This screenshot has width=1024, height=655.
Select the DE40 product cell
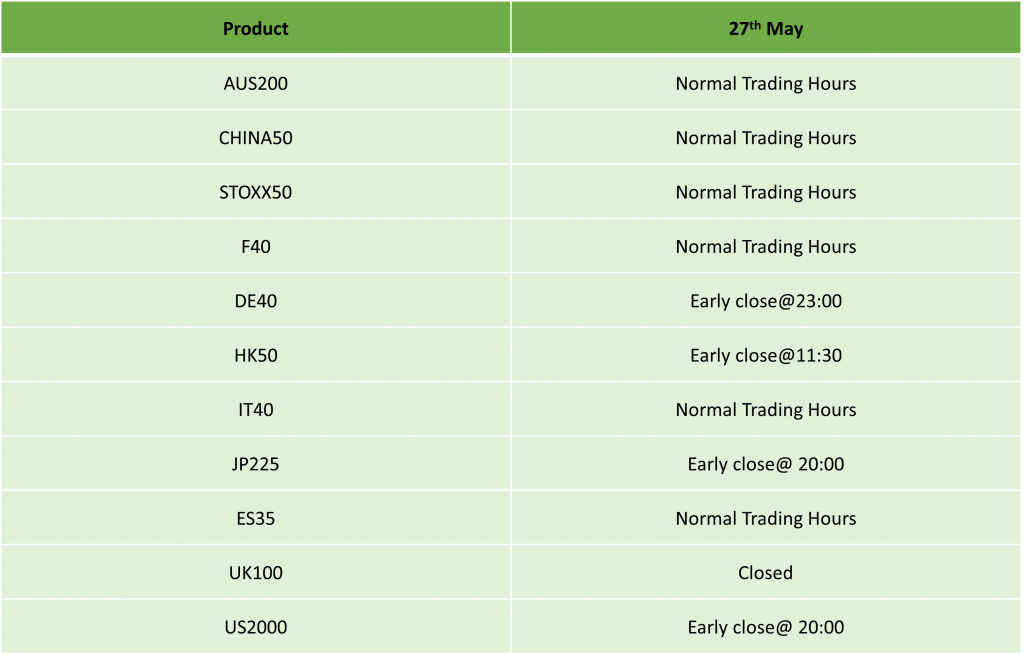(255, 300)
